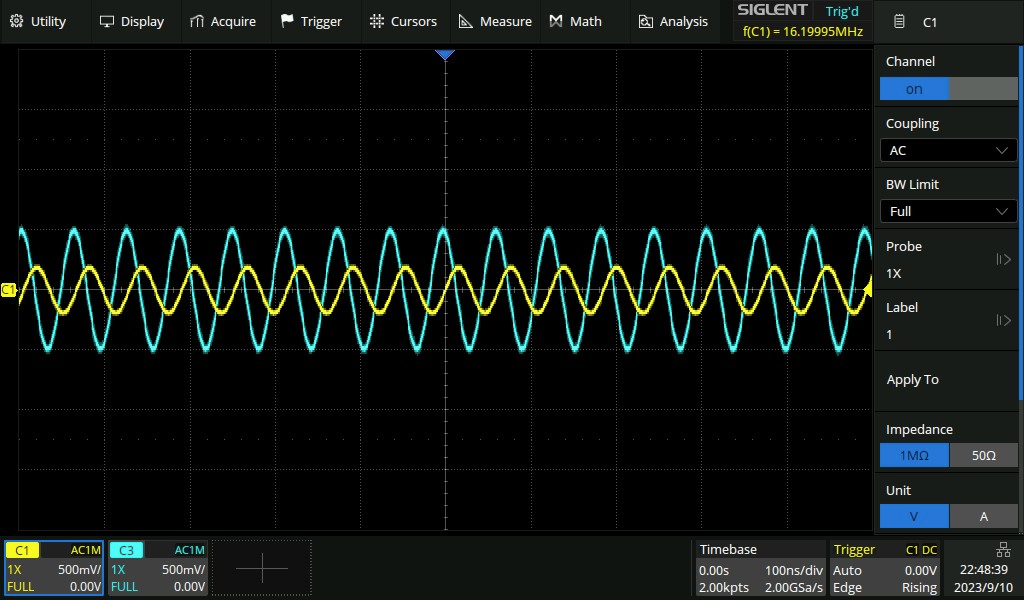The width and height of the screenshot is (1024, 600).
Task: Open the BW Limit Full dropdown
Action: 948,211
